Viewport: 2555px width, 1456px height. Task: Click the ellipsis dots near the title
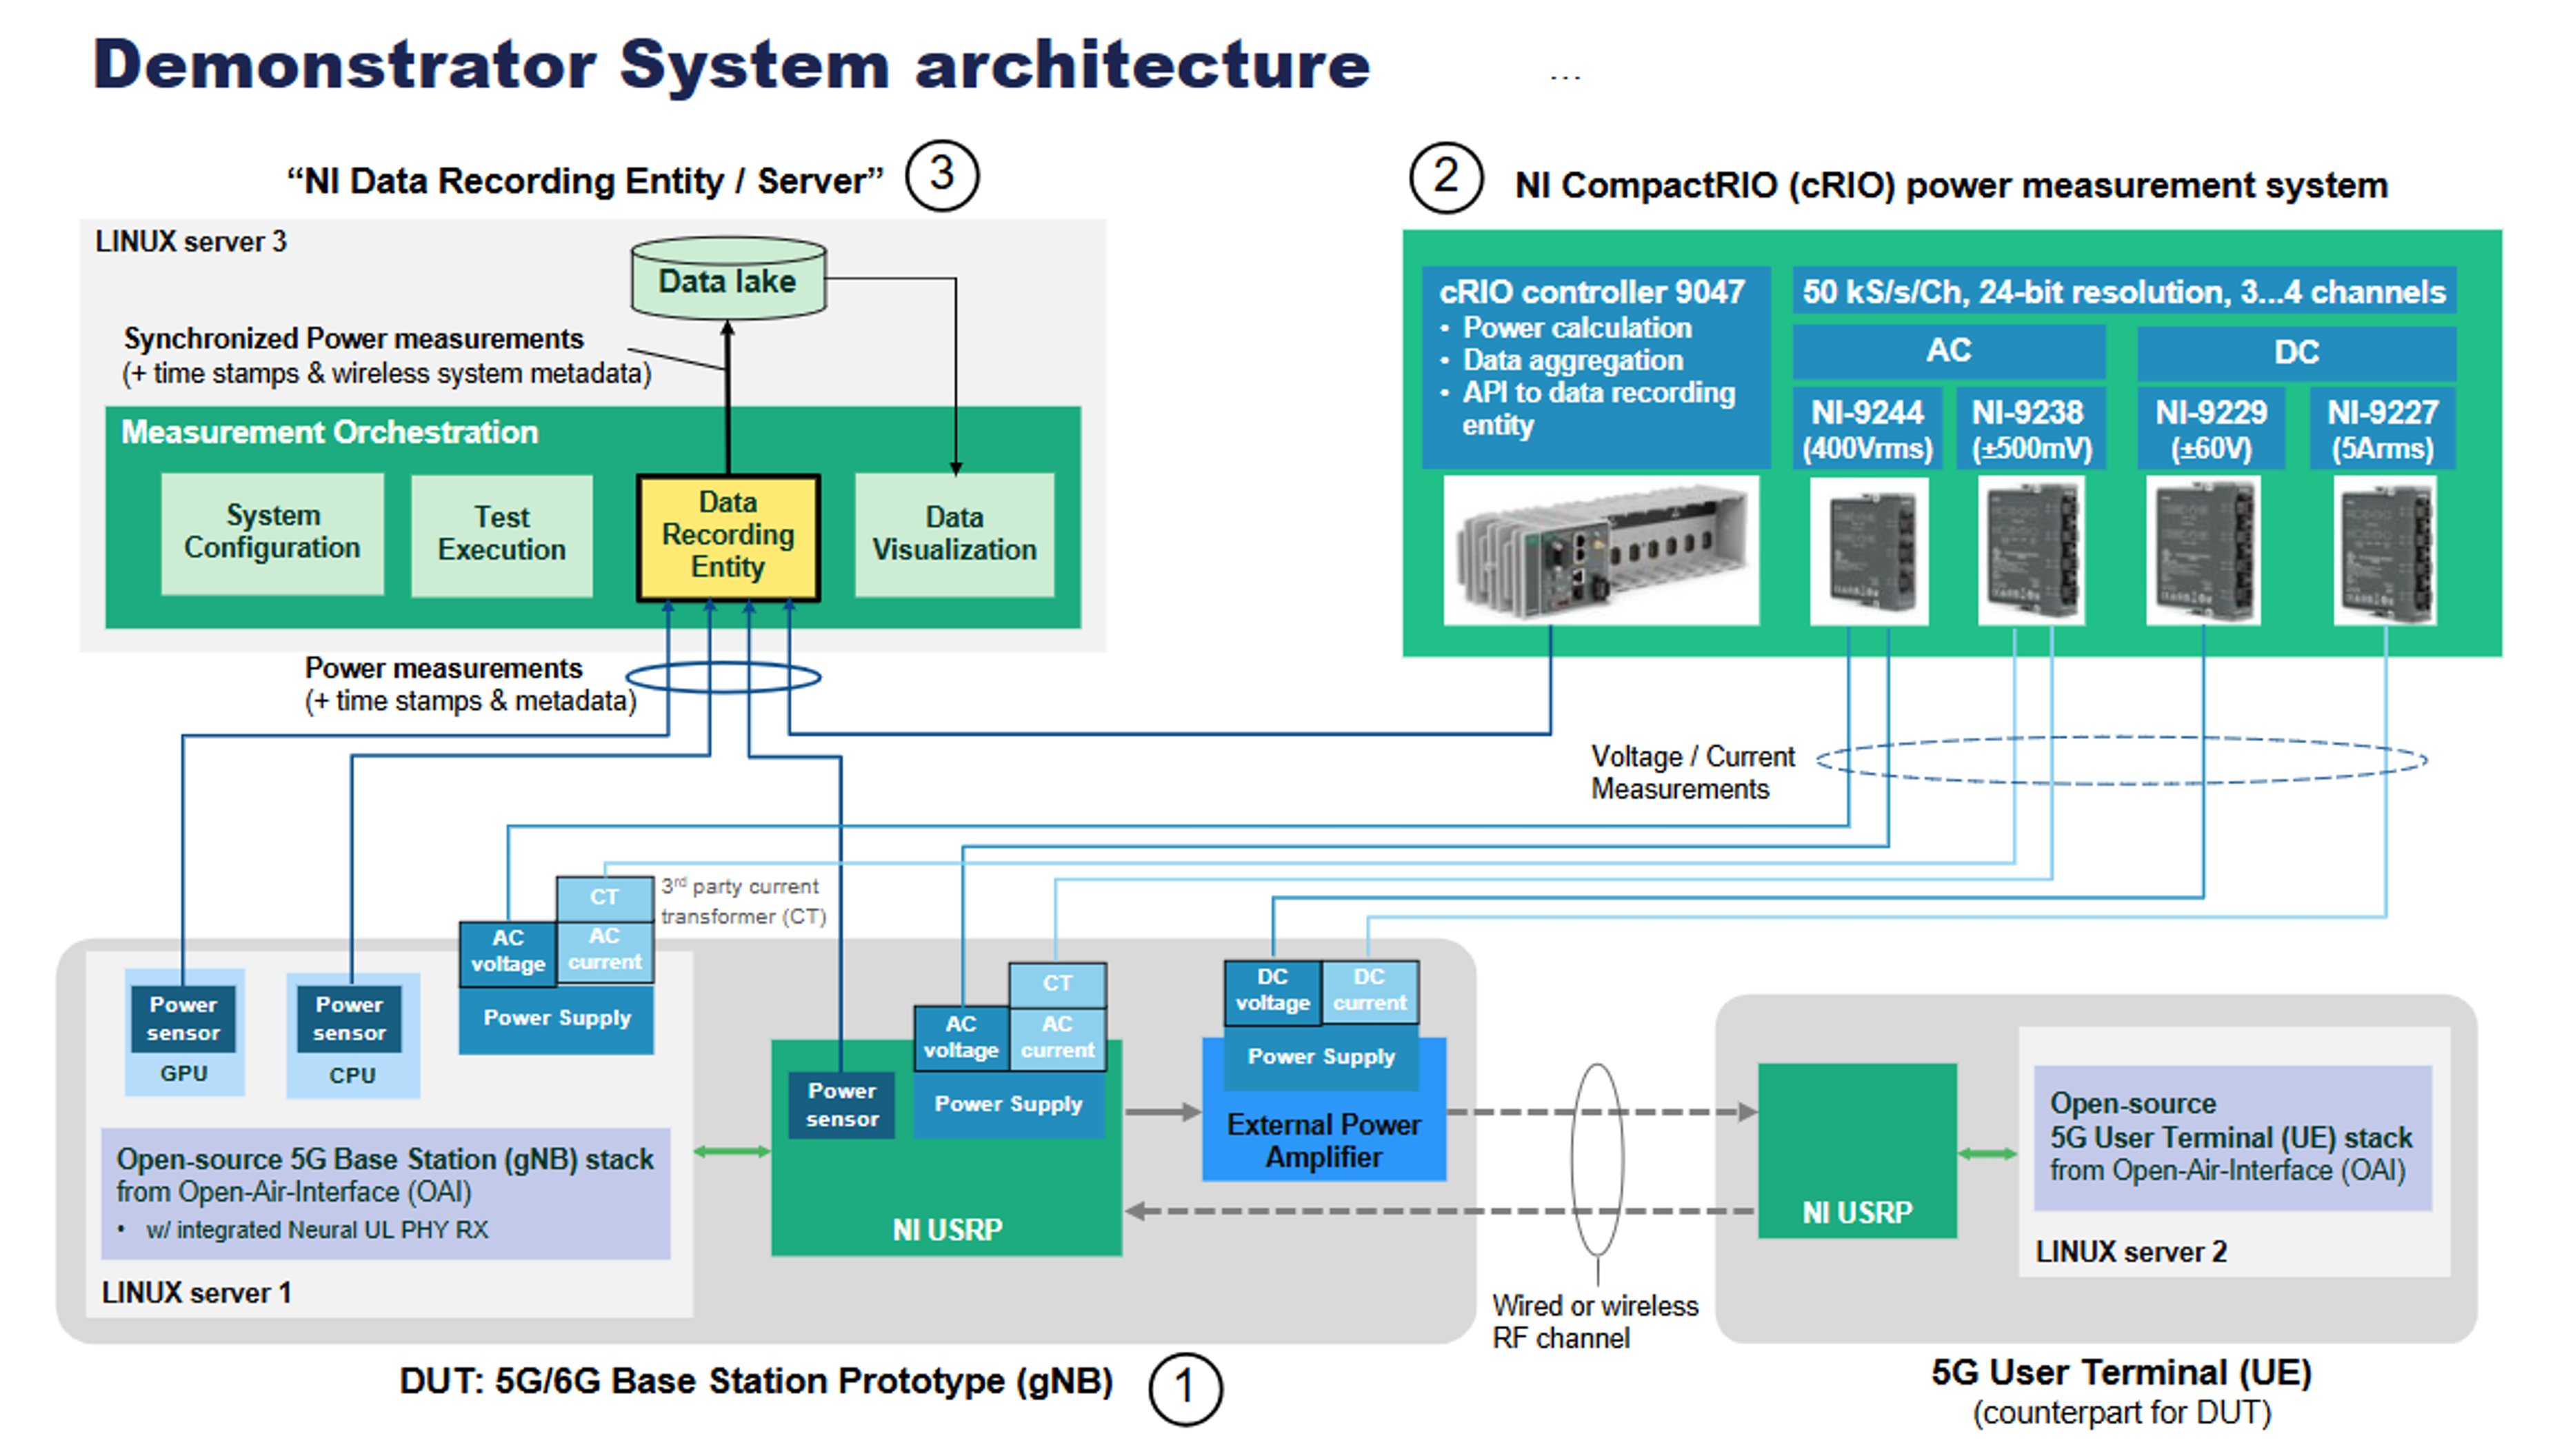coord(1565,77)
